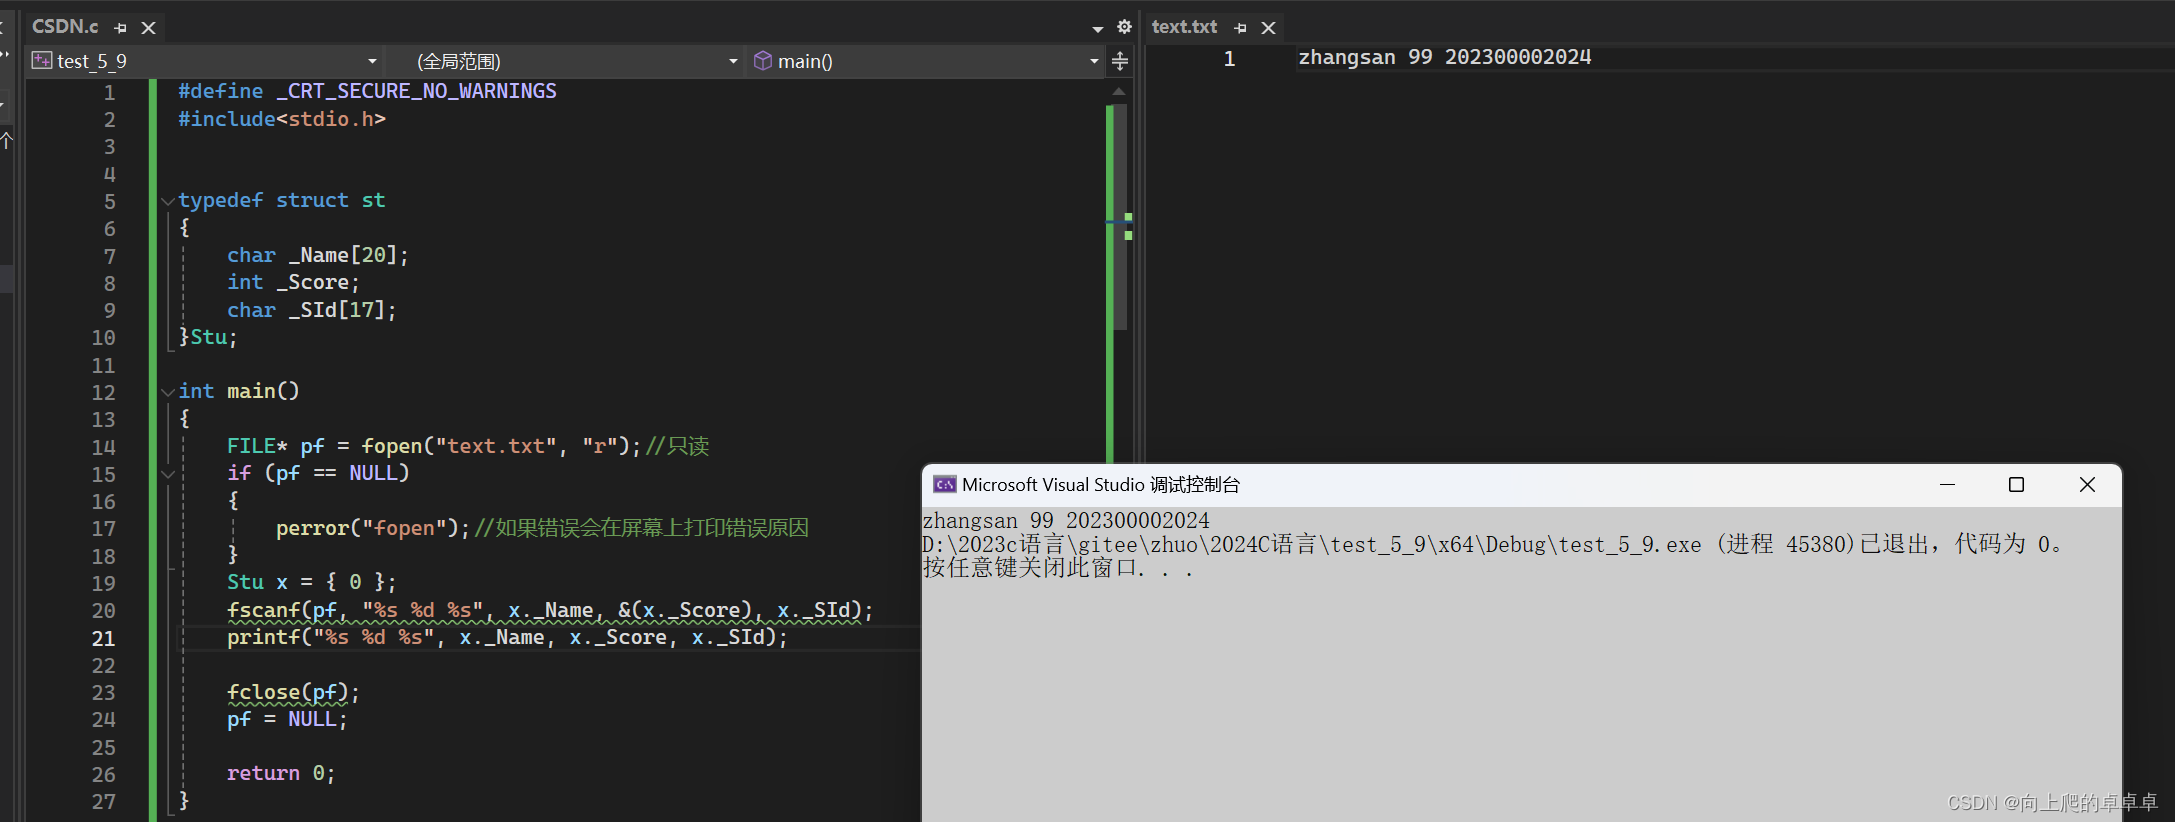
Task: Close the CSDN.c tab
Action: (148, 28)
